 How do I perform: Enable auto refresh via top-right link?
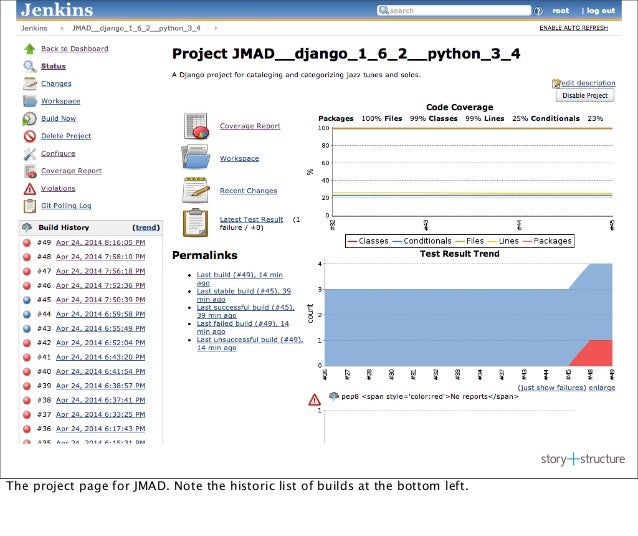[573, 28]
